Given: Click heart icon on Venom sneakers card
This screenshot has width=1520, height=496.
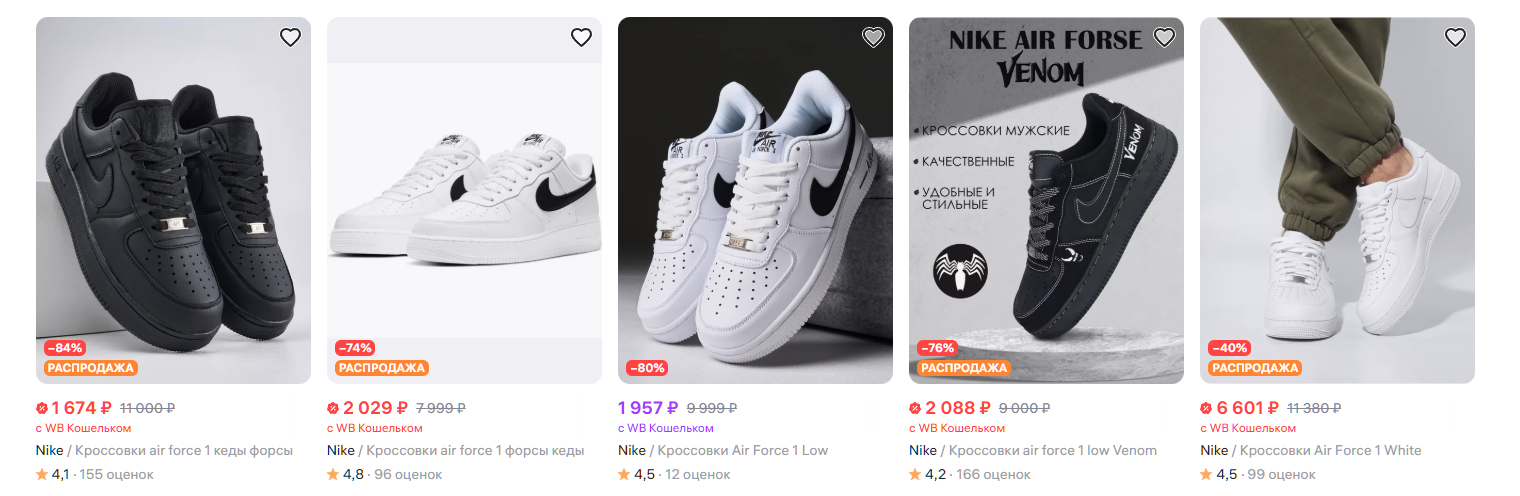Looking at the screenshot, I should (1164, 38).
